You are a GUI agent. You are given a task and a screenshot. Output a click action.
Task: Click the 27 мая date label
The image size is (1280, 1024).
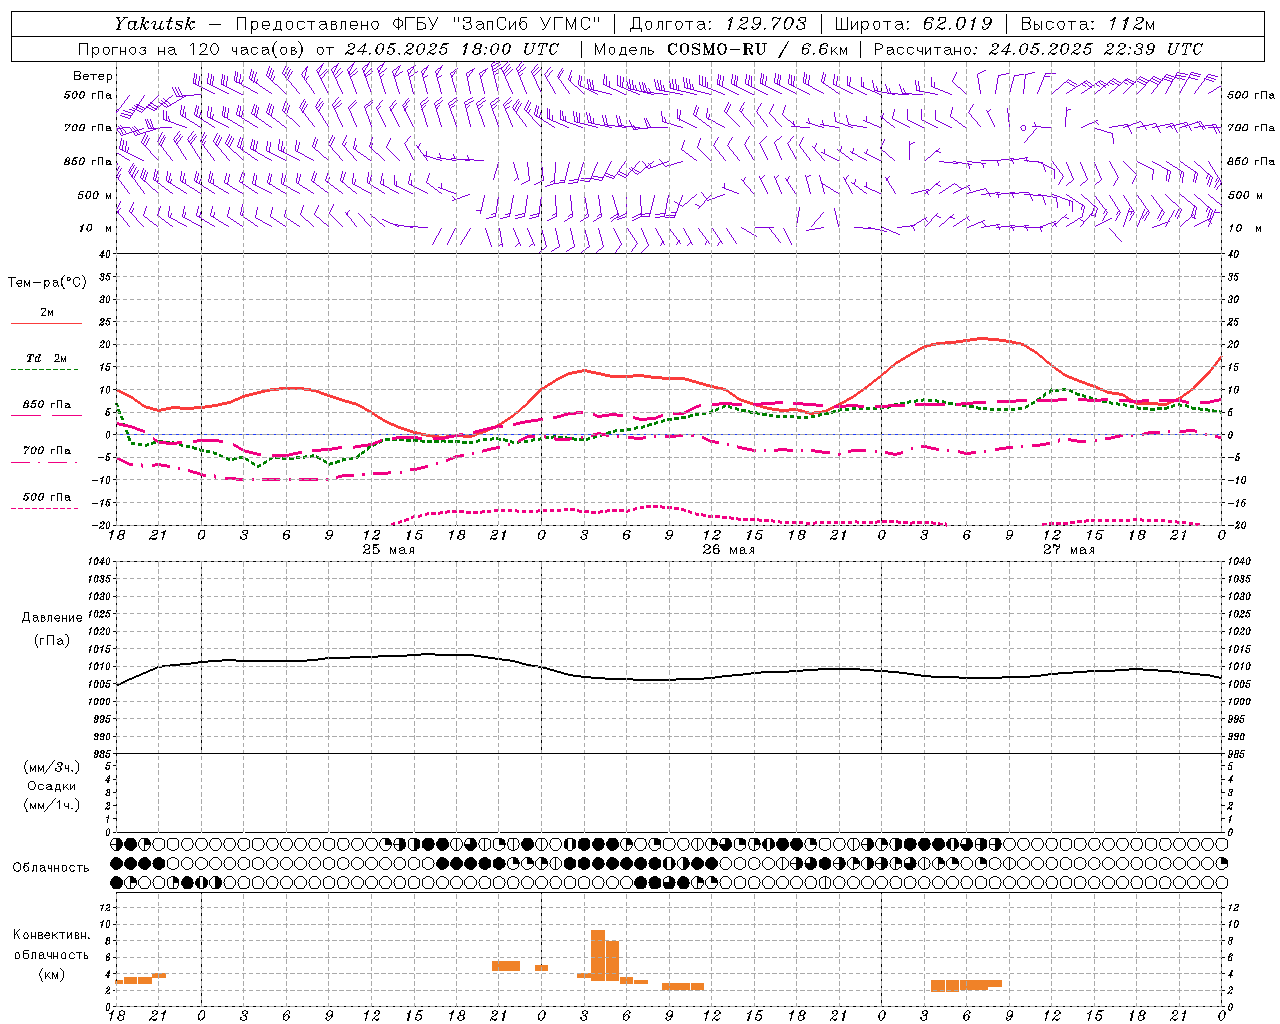1068,550
